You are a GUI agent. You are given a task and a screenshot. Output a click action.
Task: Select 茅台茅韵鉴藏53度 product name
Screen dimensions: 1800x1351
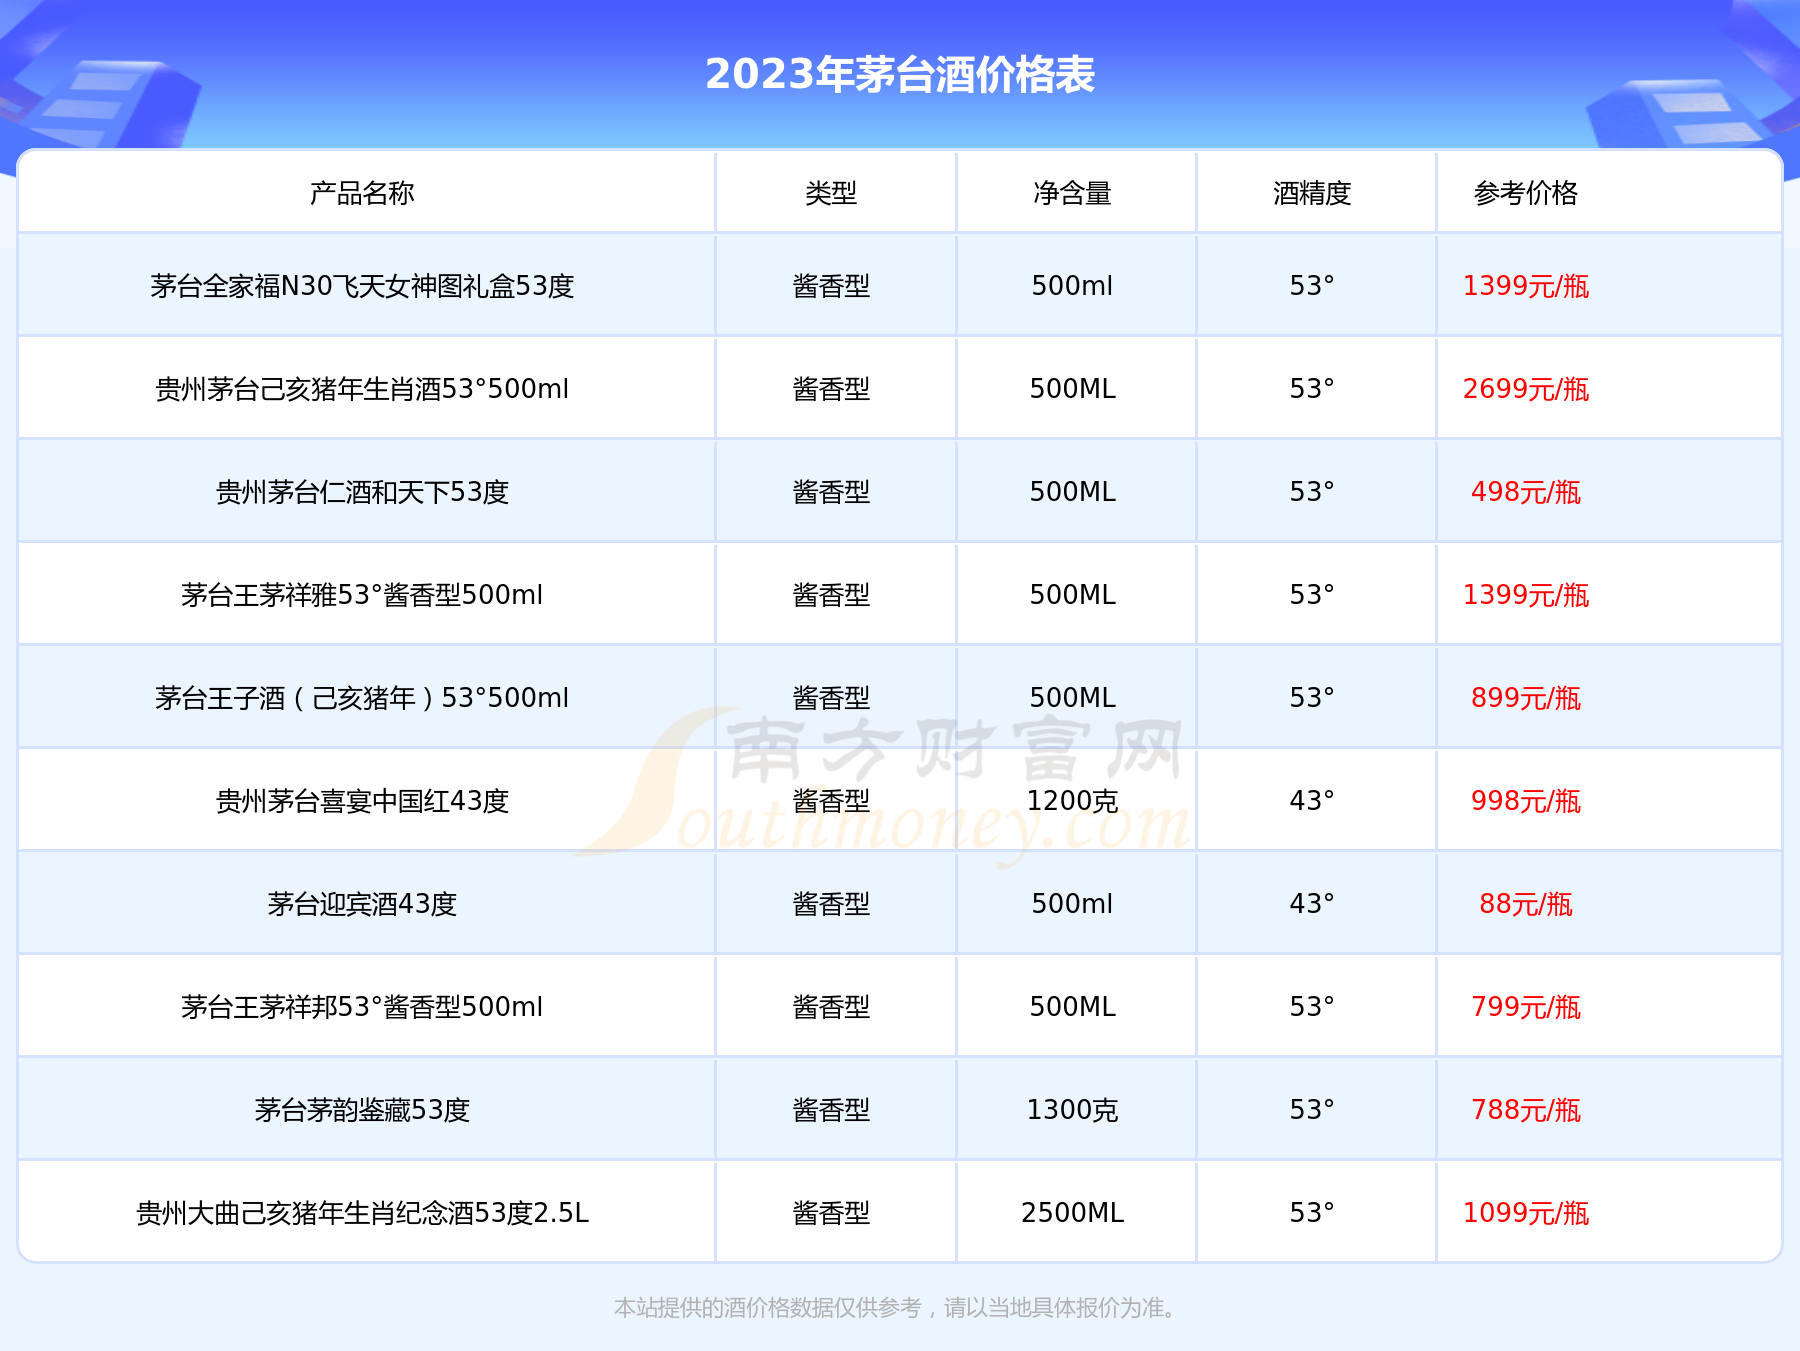point(362,1110)
